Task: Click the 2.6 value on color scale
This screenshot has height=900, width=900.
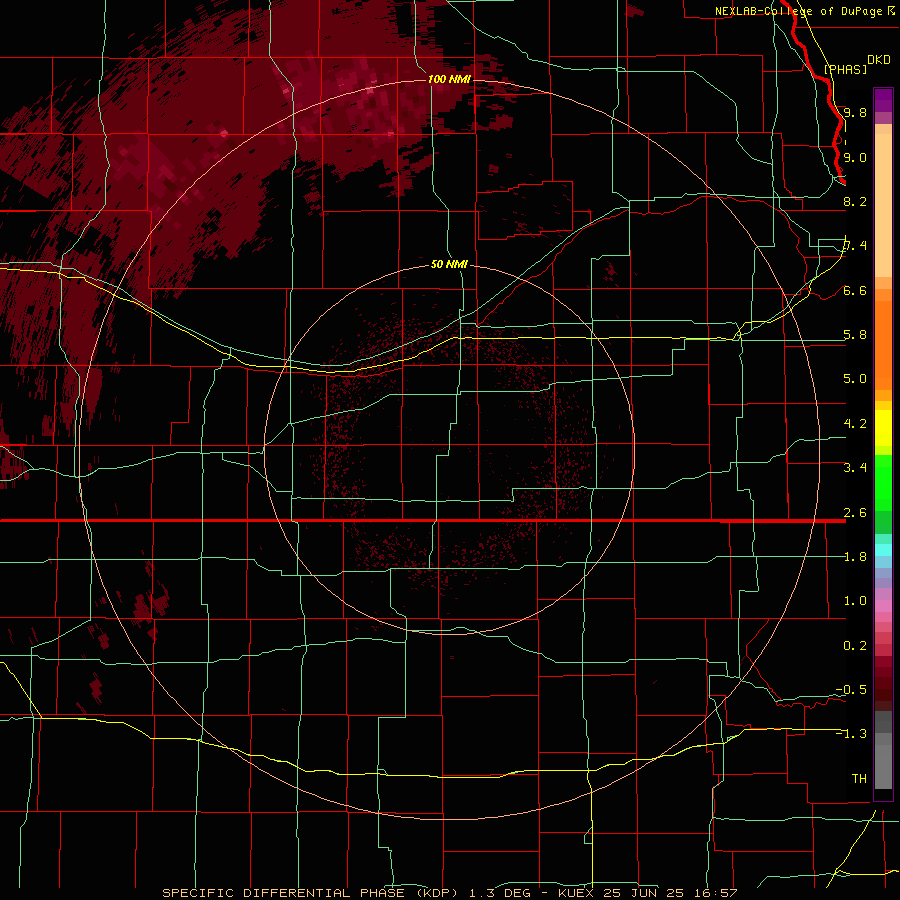Action: tap(855, 513)
